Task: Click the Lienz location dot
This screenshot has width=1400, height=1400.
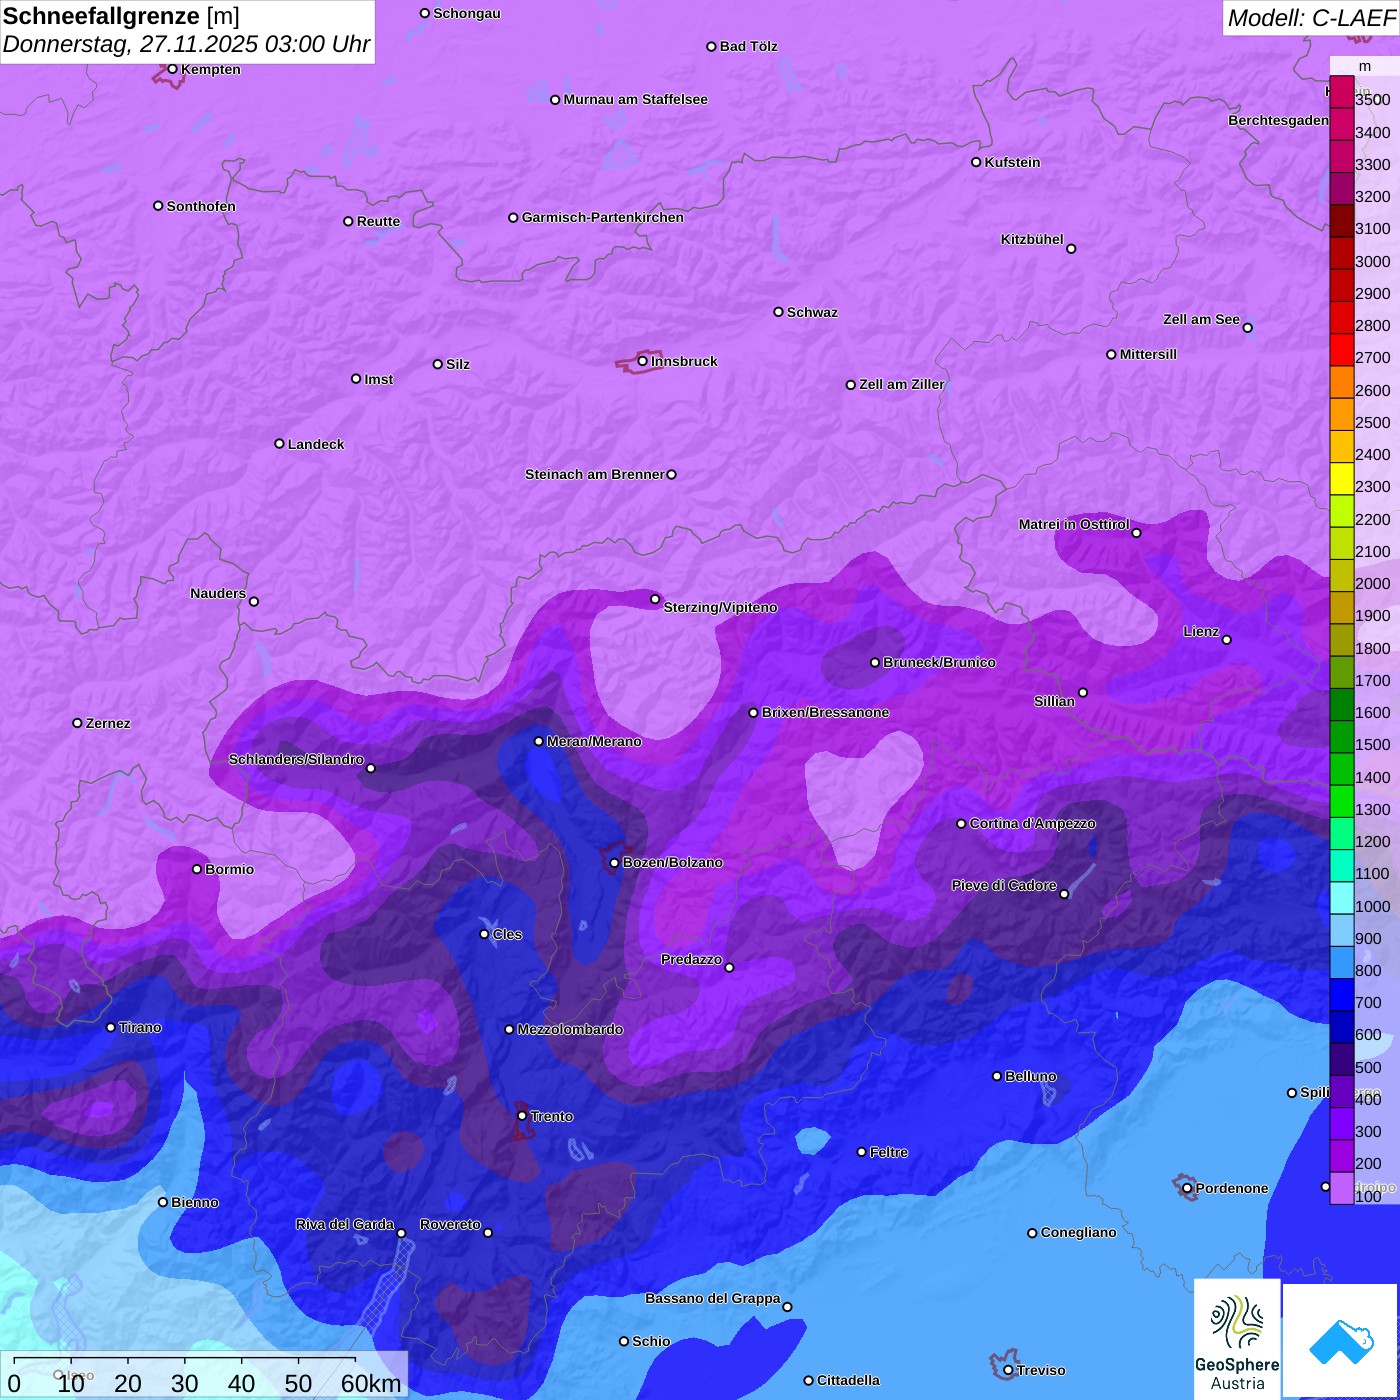Action: click(x=1227, y=640)
